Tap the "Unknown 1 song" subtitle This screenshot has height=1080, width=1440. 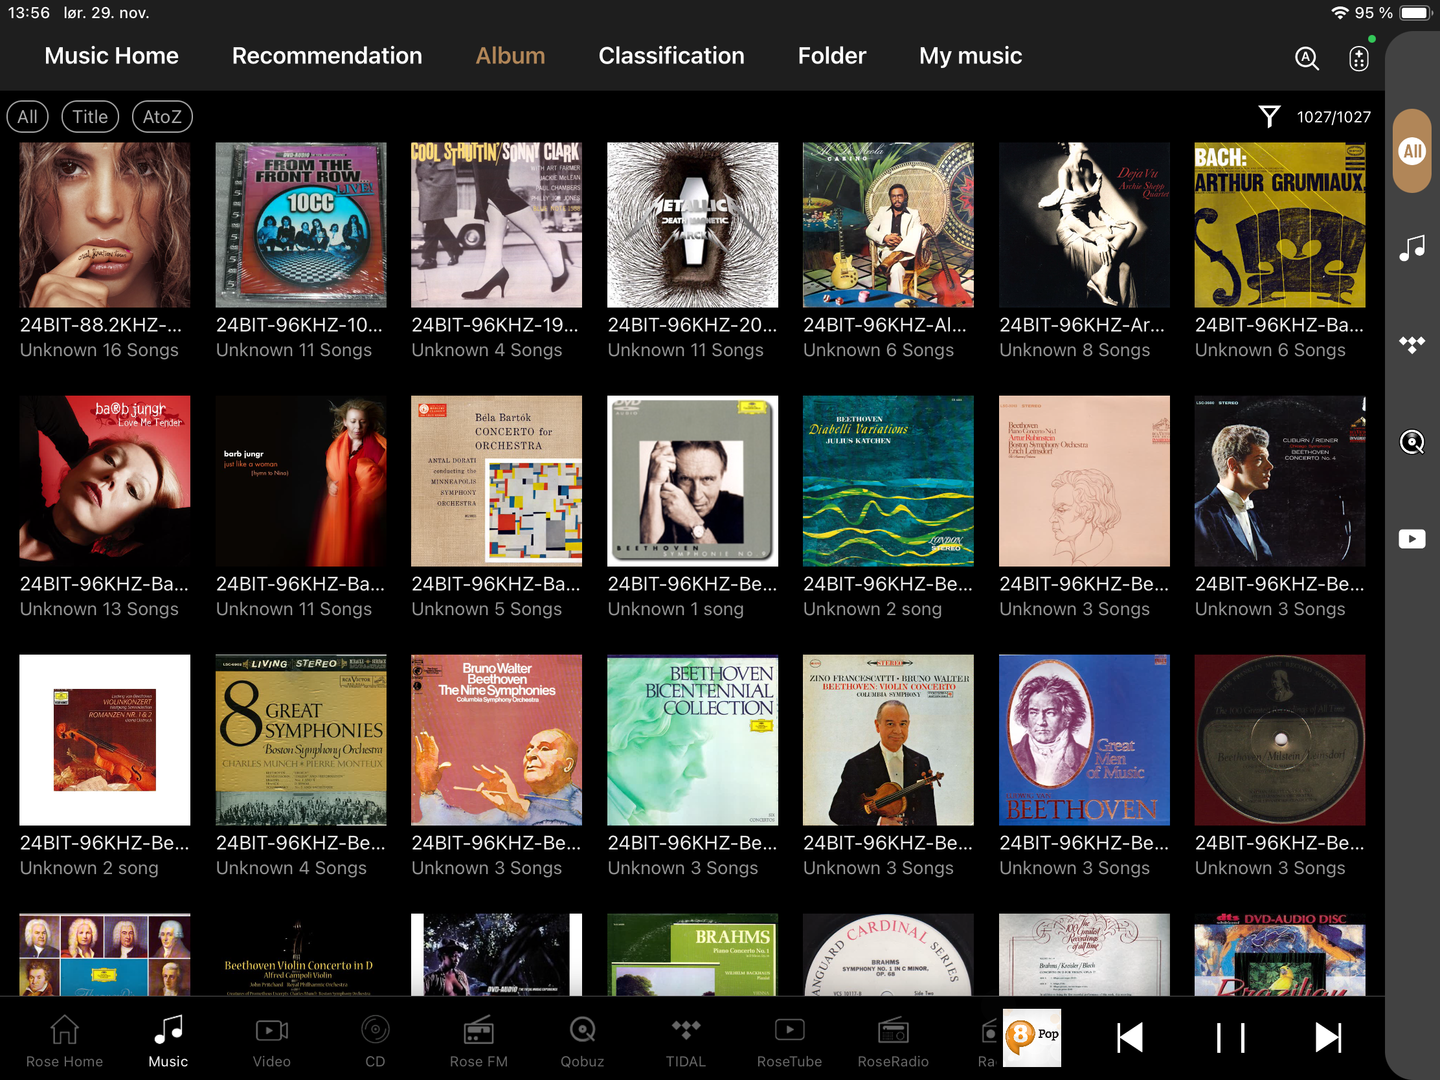[676, 609]
